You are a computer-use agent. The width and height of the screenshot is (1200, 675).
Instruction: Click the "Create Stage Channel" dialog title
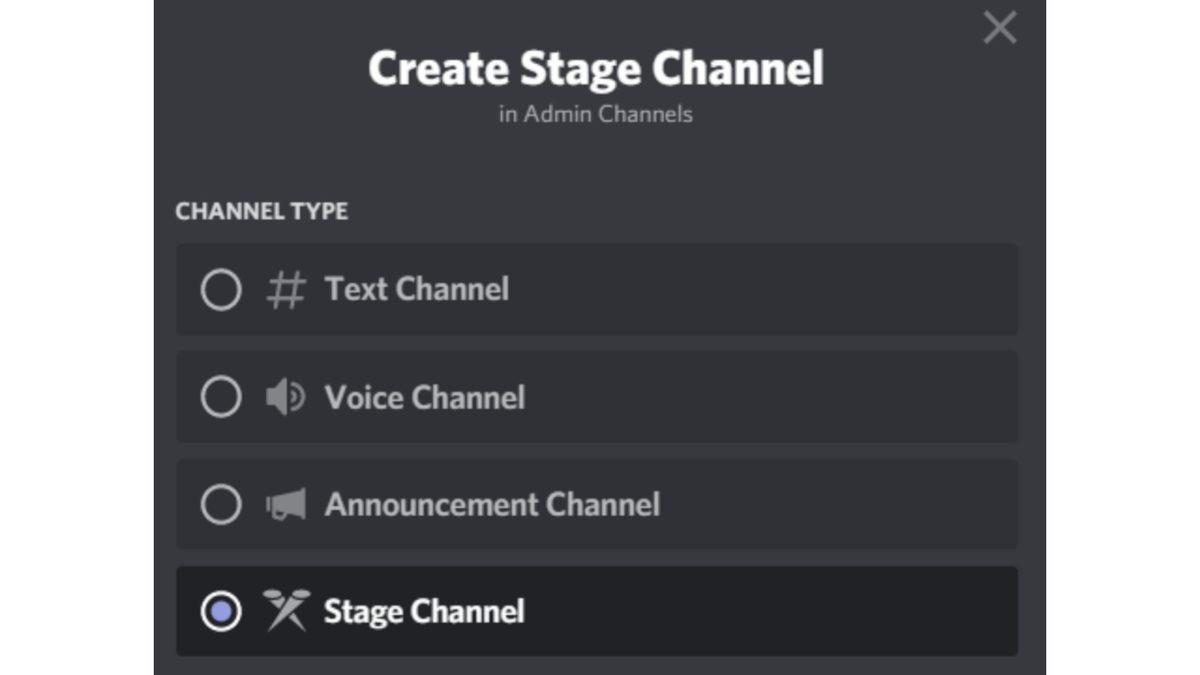[596, 68]
